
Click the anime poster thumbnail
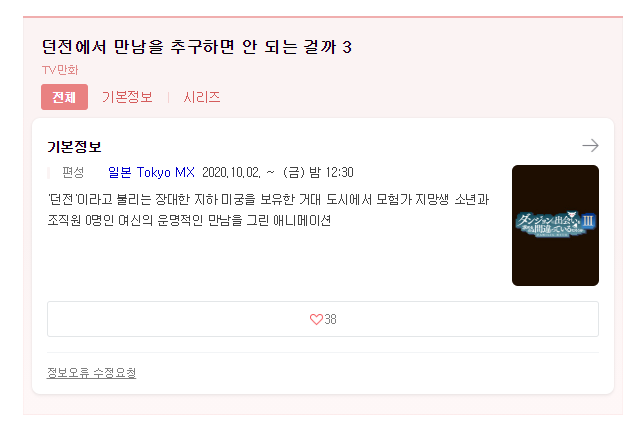[555, 225]
